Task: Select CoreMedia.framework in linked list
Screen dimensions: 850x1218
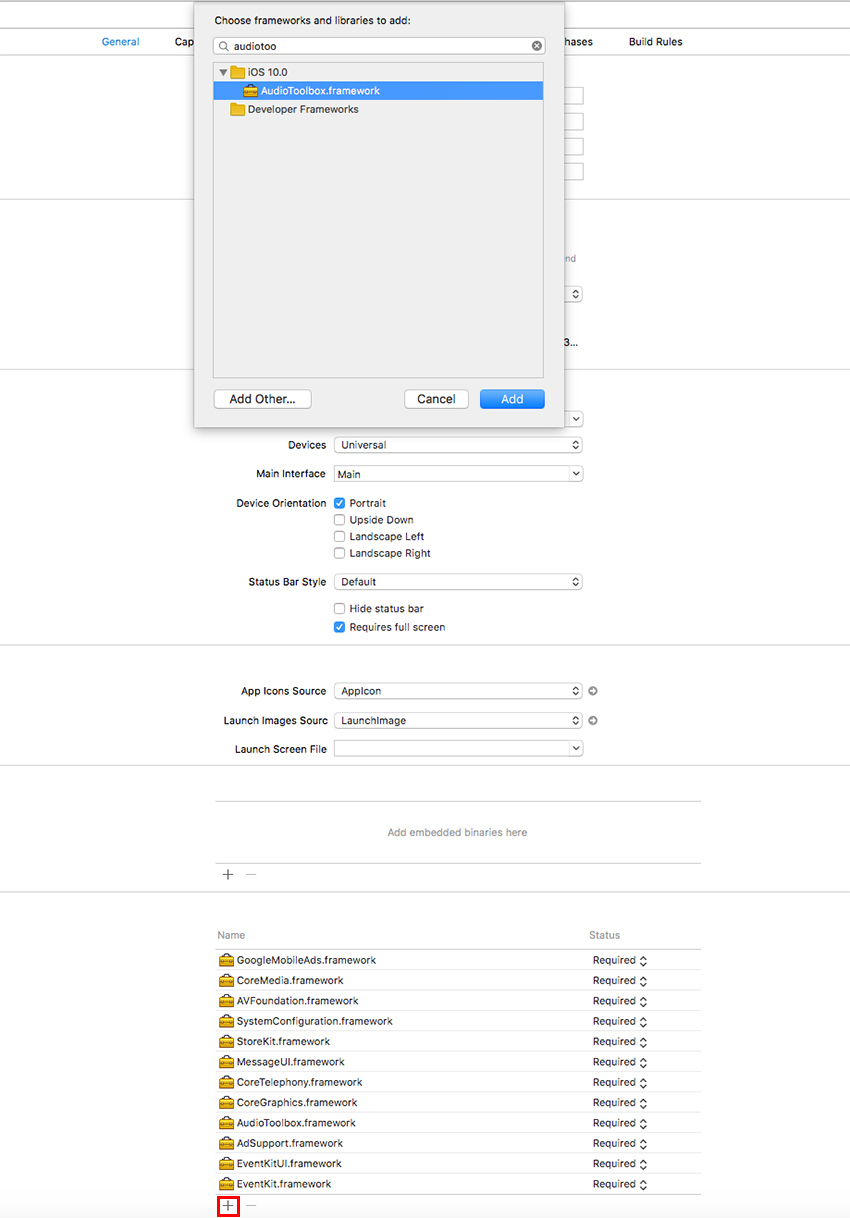Action: coord(458,981)
